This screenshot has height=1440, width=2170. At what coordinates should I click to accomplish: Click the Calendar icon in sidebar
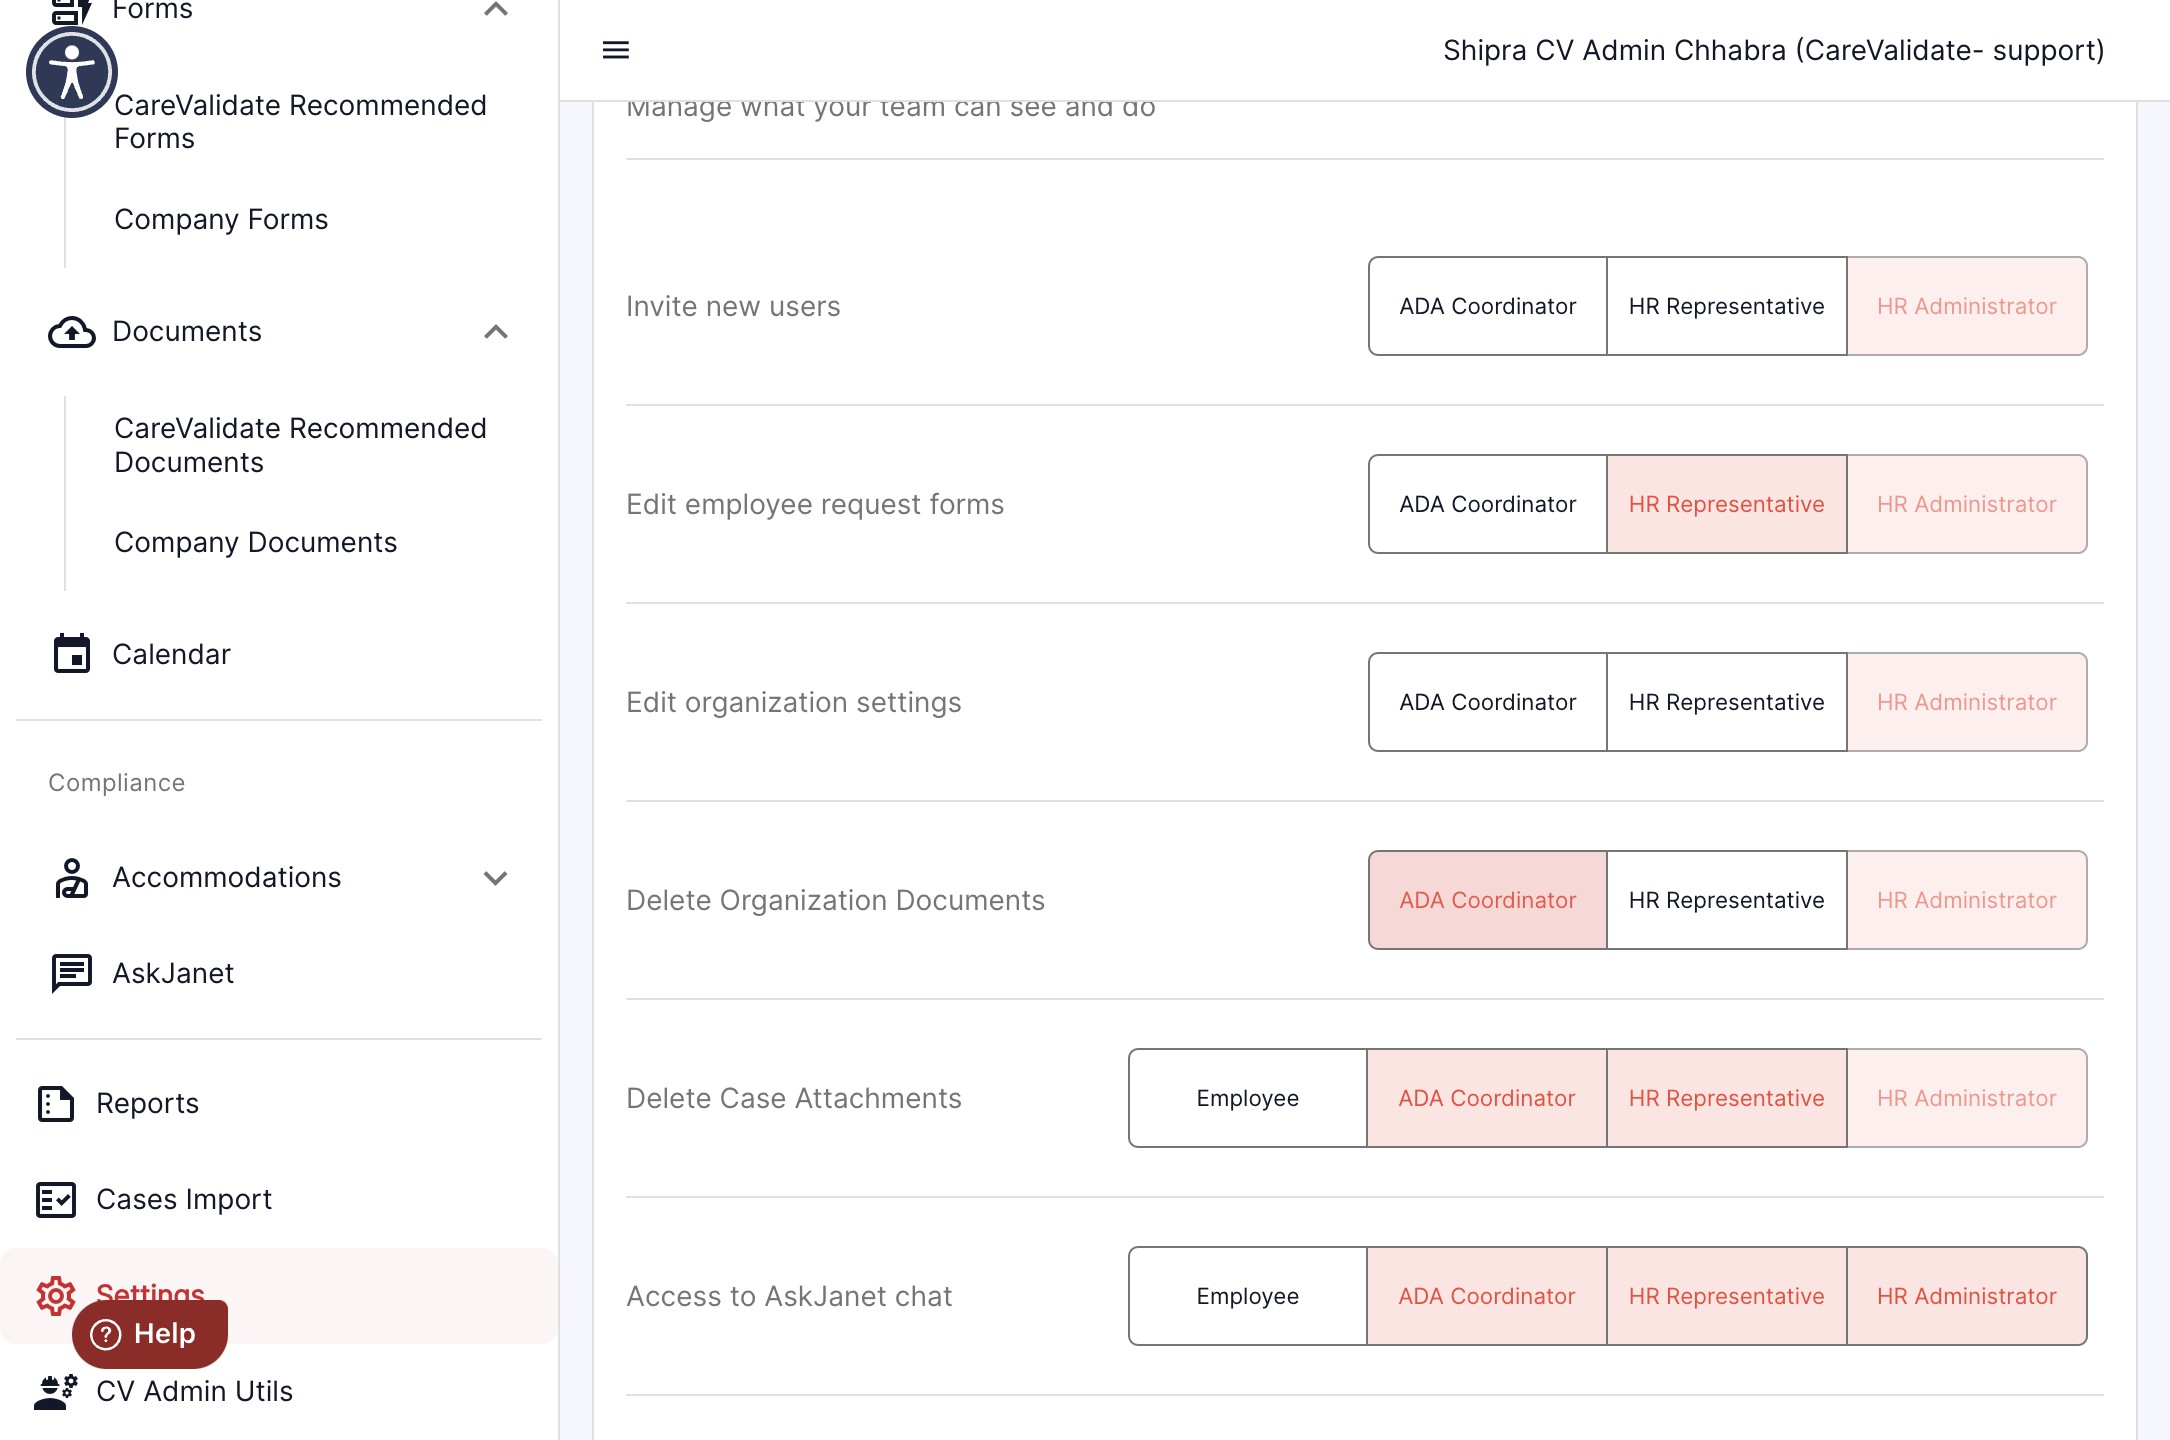72,654
